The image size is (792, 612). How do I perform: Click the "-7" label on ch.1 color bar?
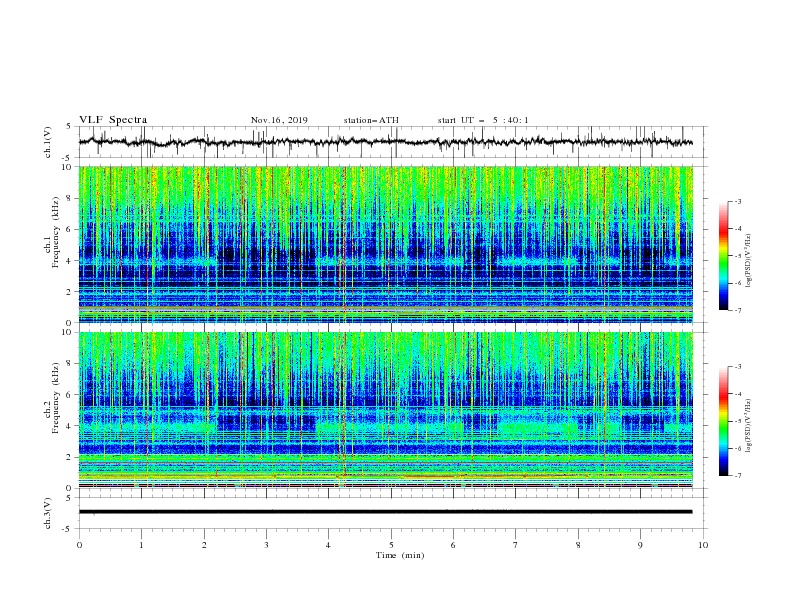pos(738,310)
